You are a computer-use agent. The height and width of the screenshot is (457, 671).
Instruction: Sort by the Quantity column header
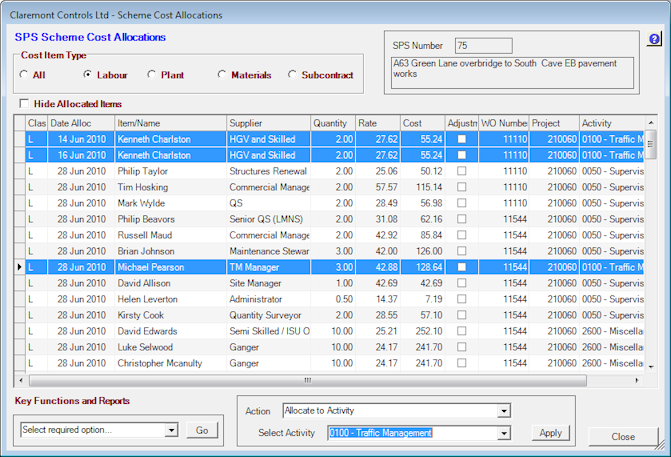333,123
